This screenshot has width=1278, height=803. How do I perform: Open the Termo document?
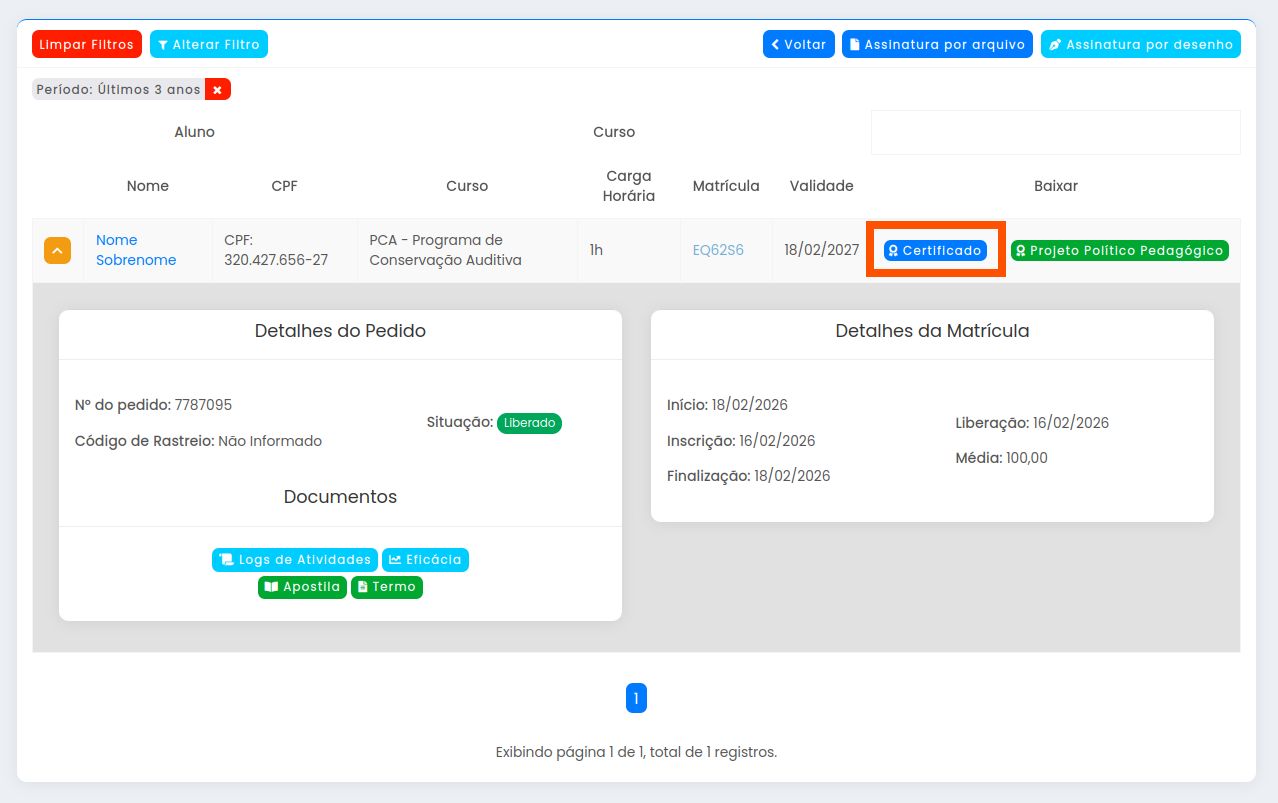pyautogui.click(x=387, y=587)
